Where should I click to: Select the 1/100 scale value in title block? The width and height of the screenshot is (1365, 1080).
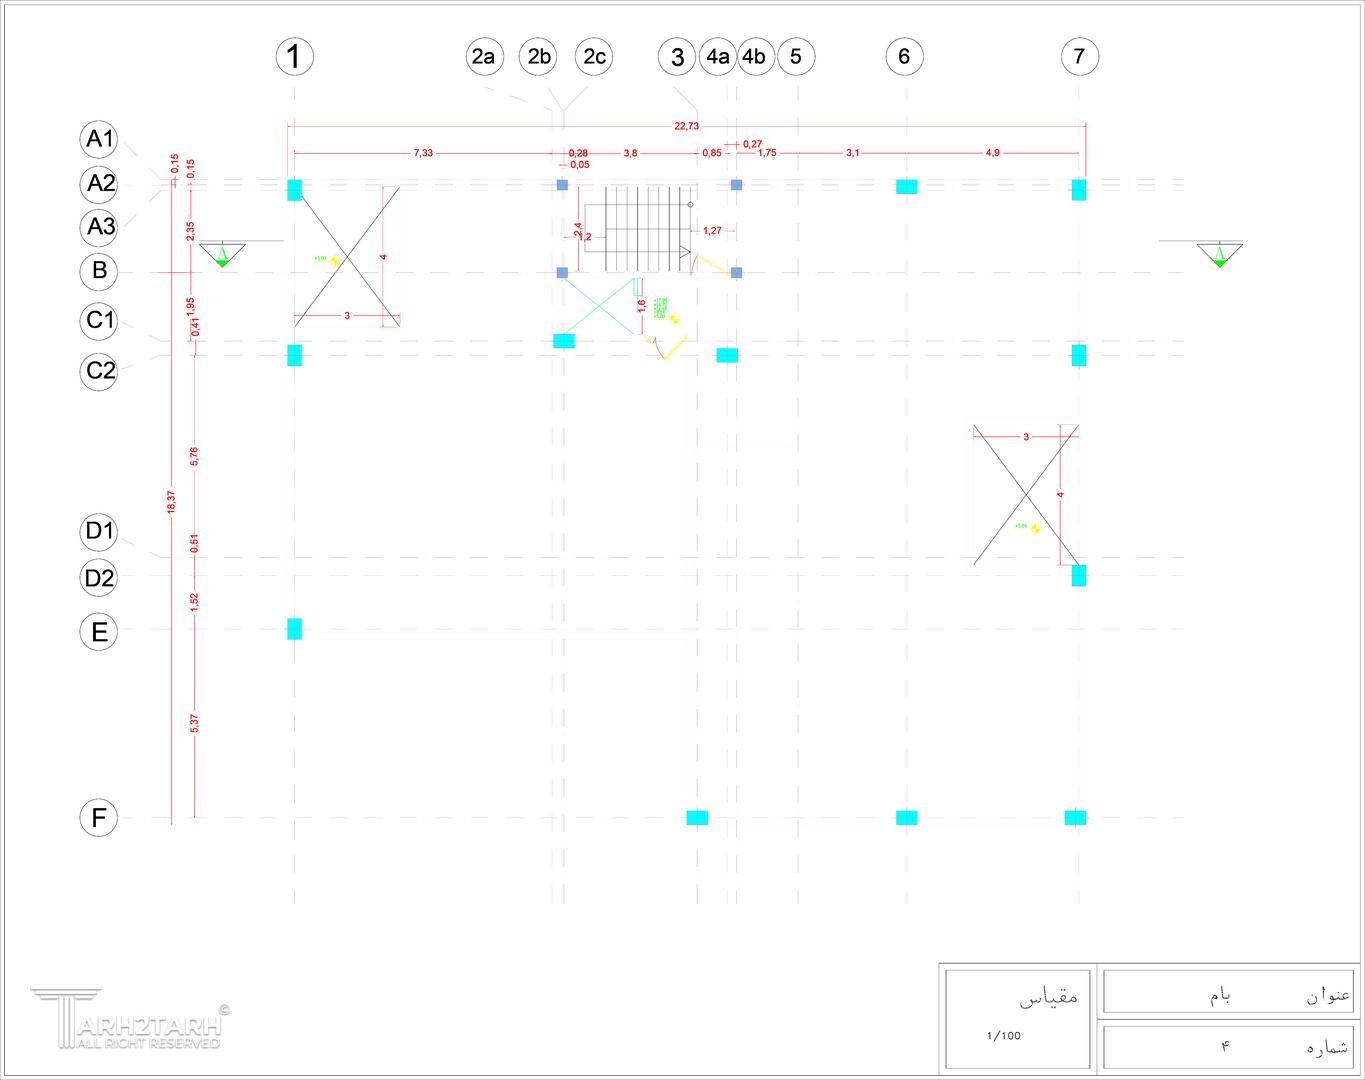coord(1003,1036)
